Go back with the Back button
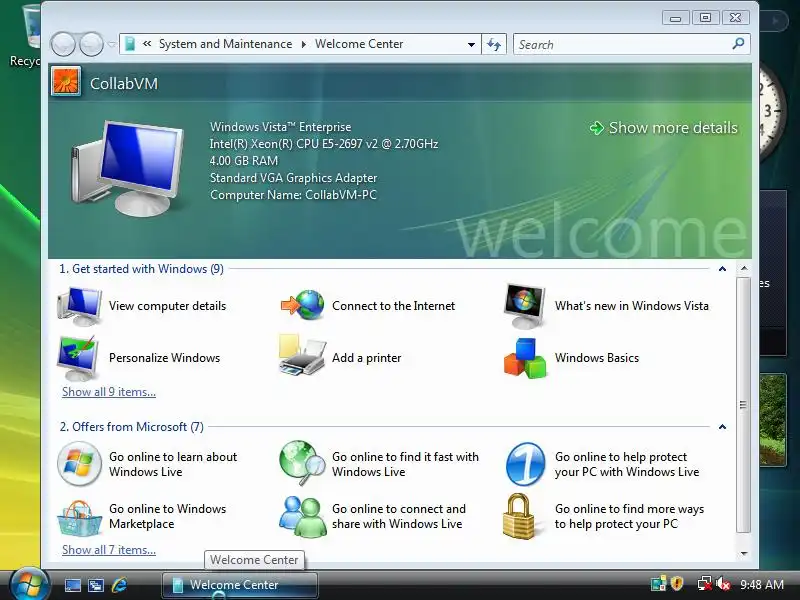This screenshot has width=800, height=600. (63, 44)
